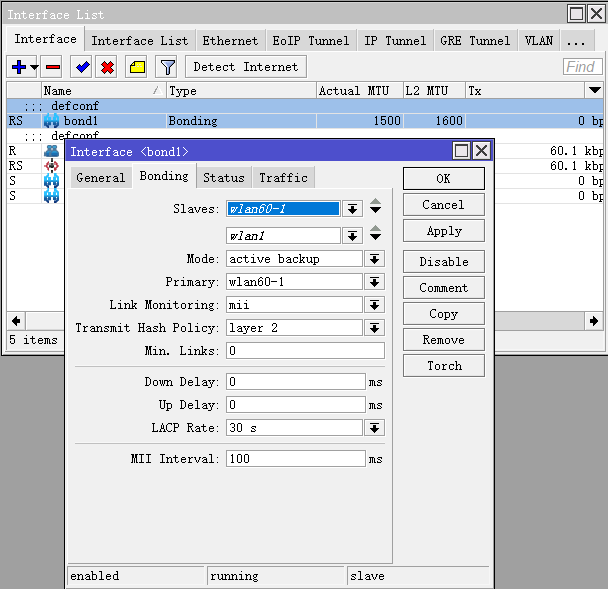Viewport: 608px width, 589px height.
Task: Click the Torch button
Action: (x=444, y=366)
